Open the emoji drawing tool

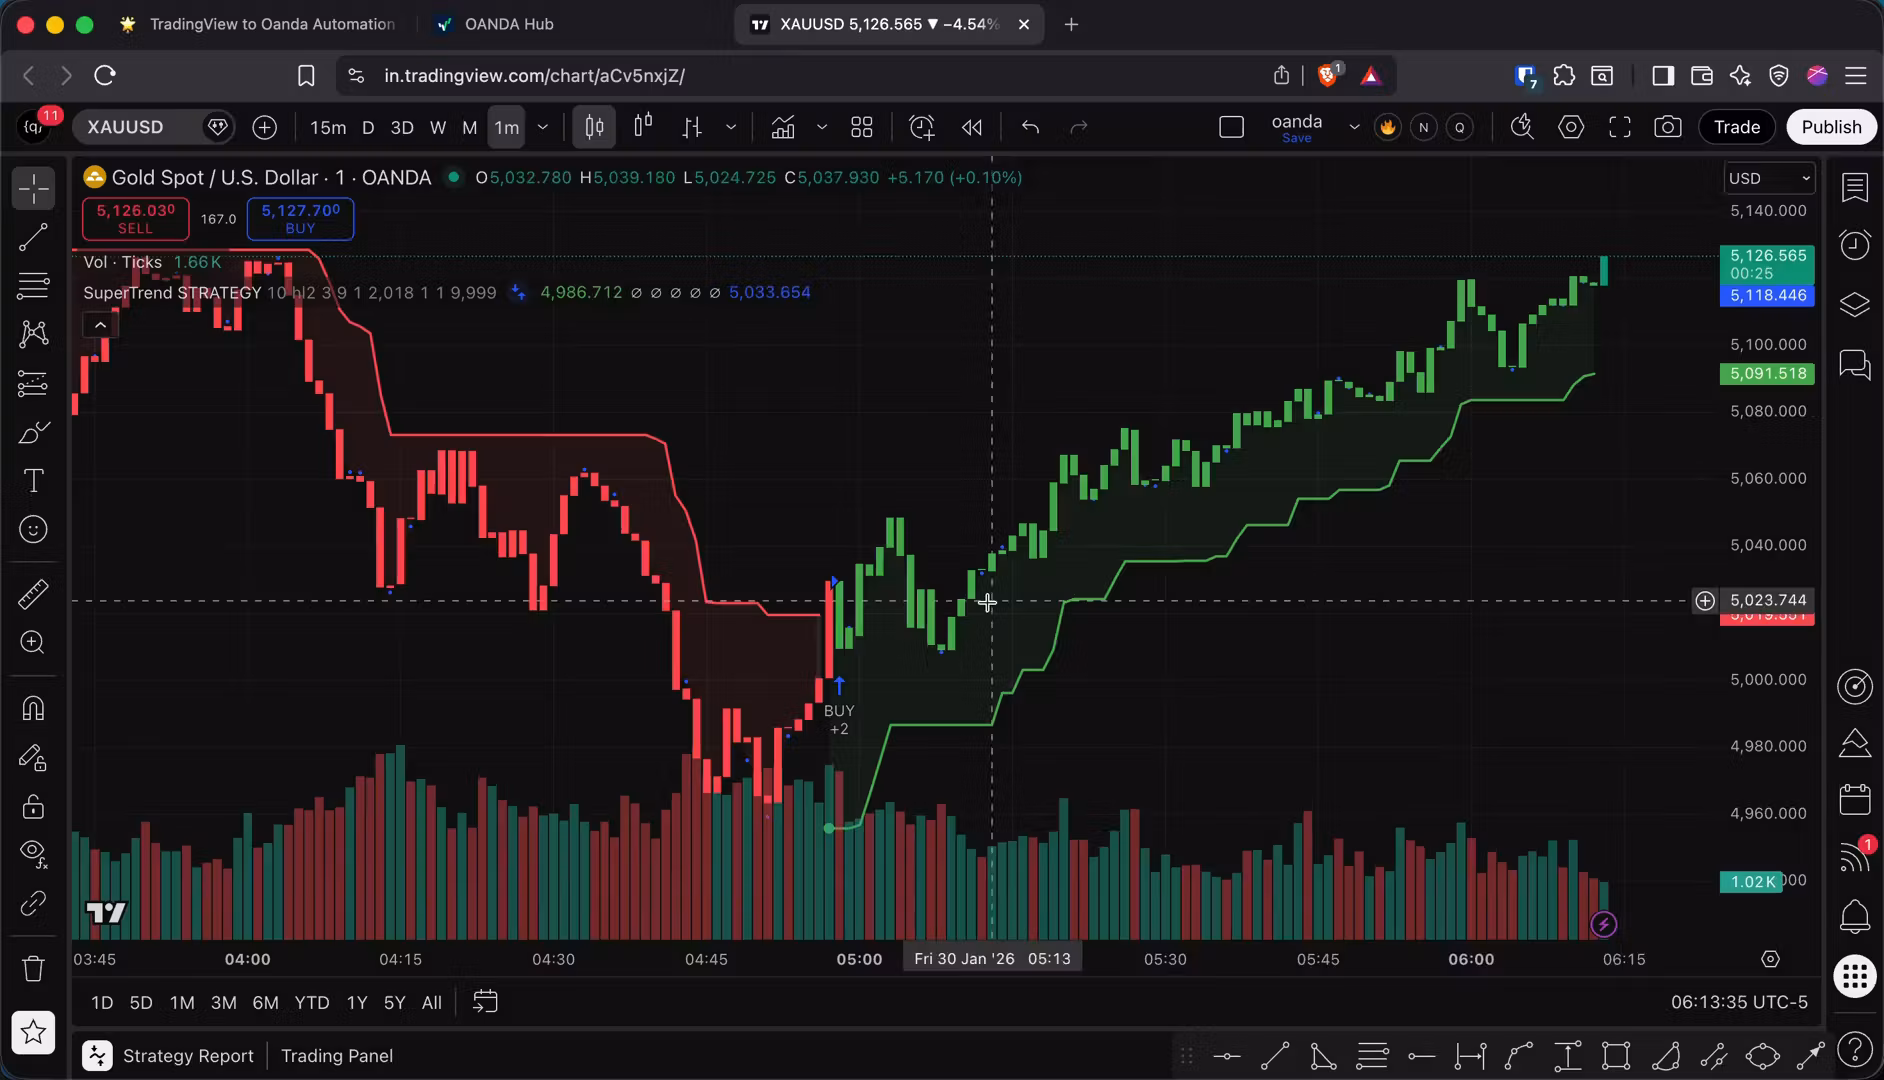(x=33, y=530)
